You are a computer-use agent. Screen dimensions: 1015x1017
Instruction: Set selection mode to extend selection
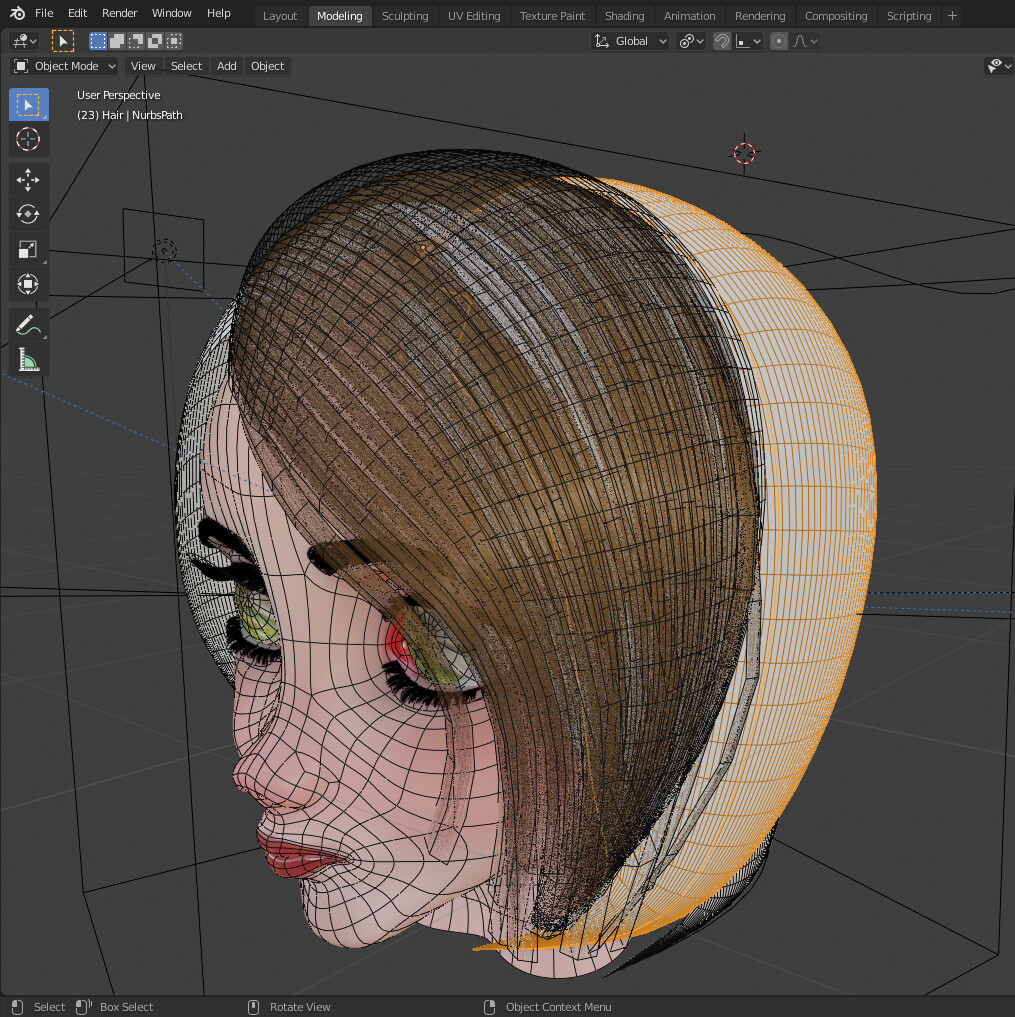click(117, 42)
